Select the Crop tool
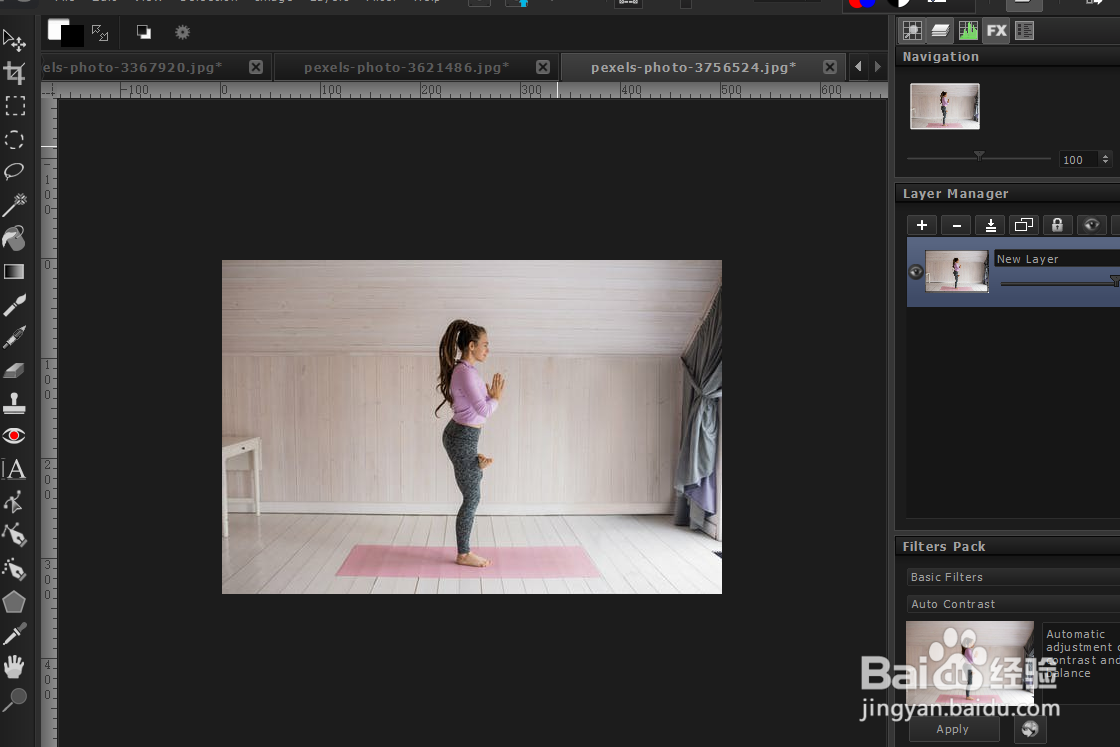1120x747 pixels. (14, 72)
